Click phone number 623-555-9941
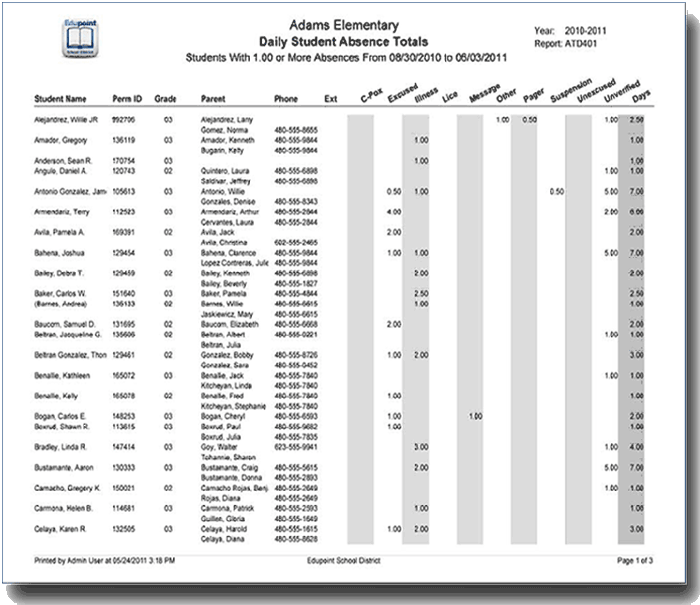The height and width of the screenshot is (605, 700). (x=296, y=447)
